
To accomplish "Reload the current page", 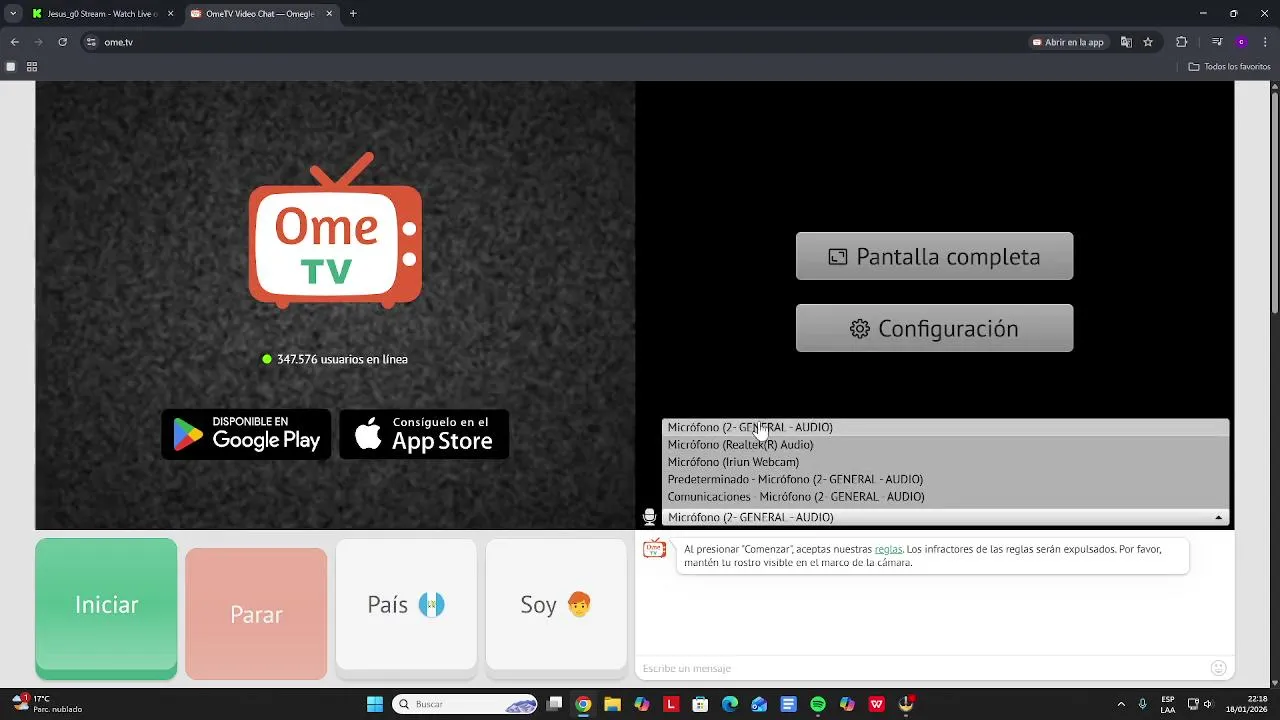I will (62, 42).
